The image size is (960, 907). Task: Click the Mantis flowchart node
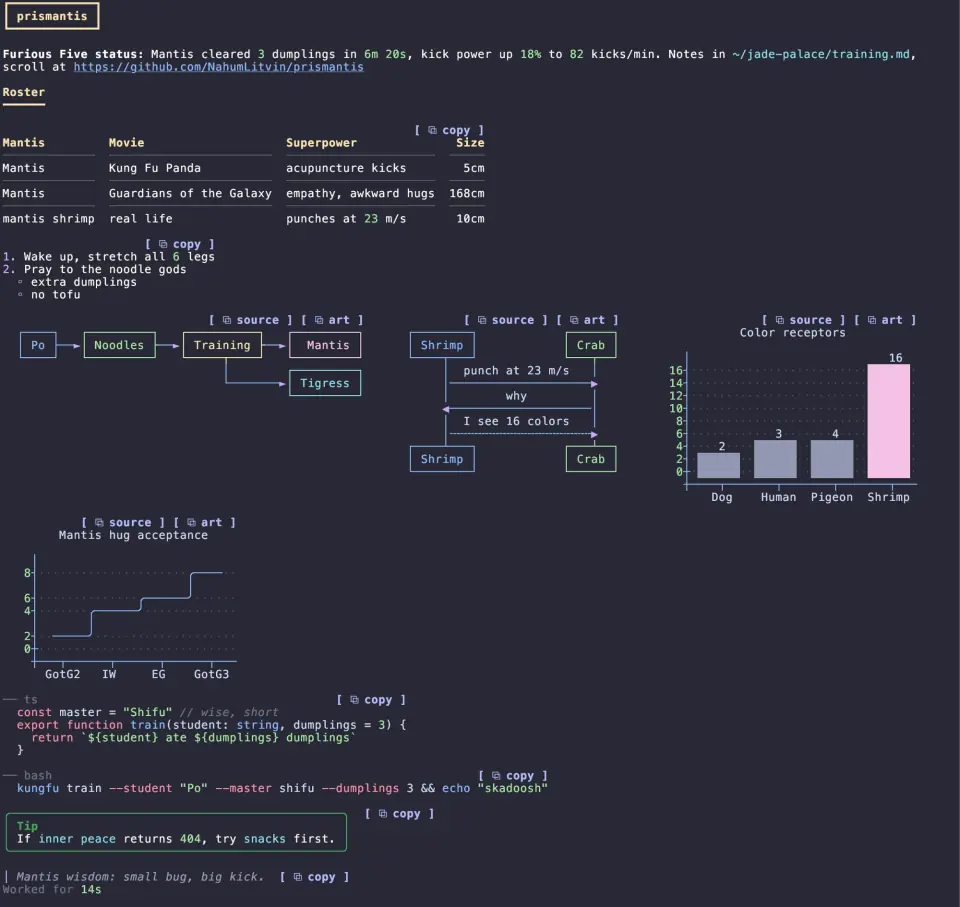pyautogui.click(x=325, y=345)
